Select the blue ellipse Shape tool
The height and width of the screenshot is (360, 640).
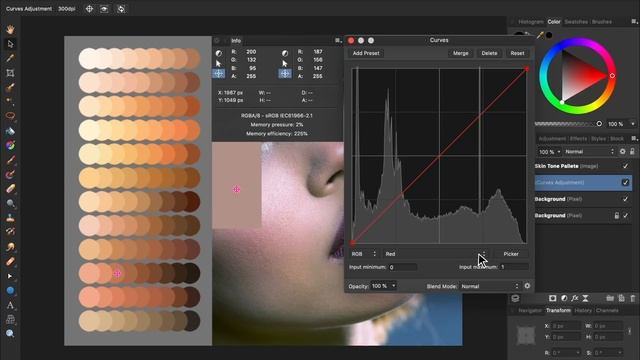10,290
